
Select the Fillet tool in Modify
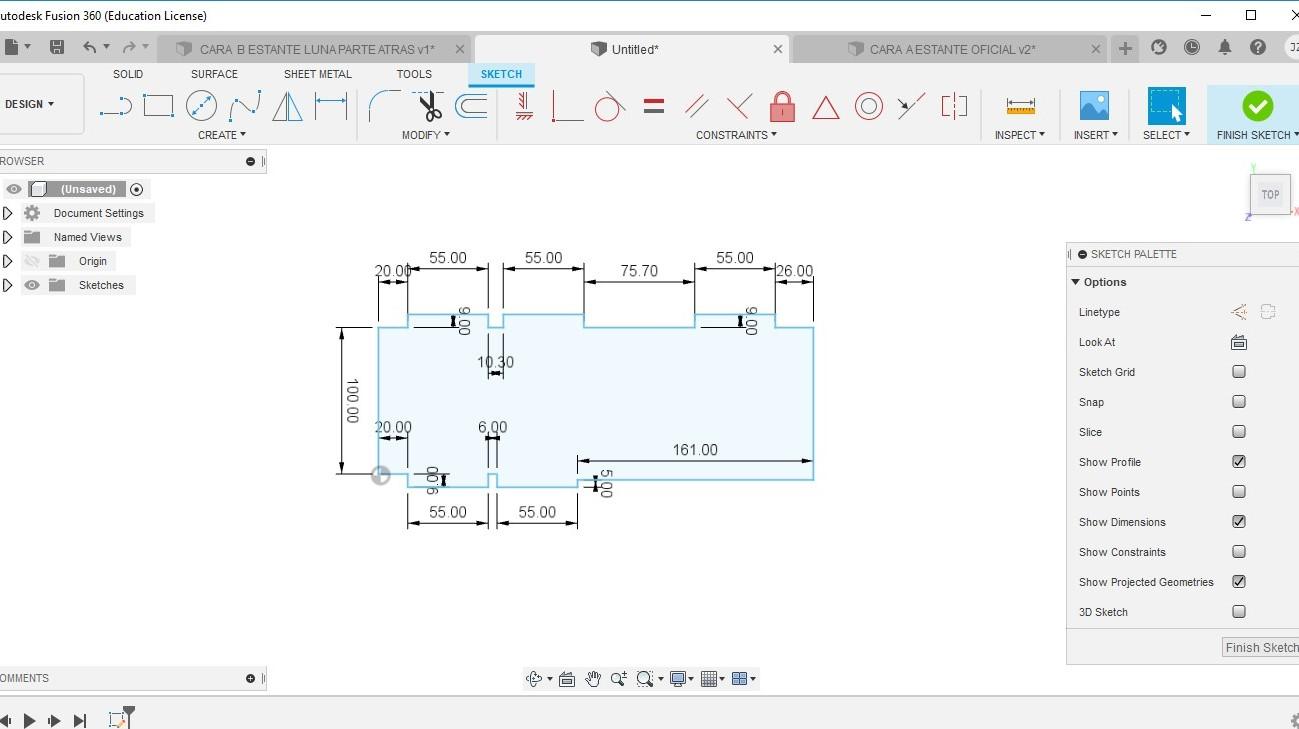(384, 106)
